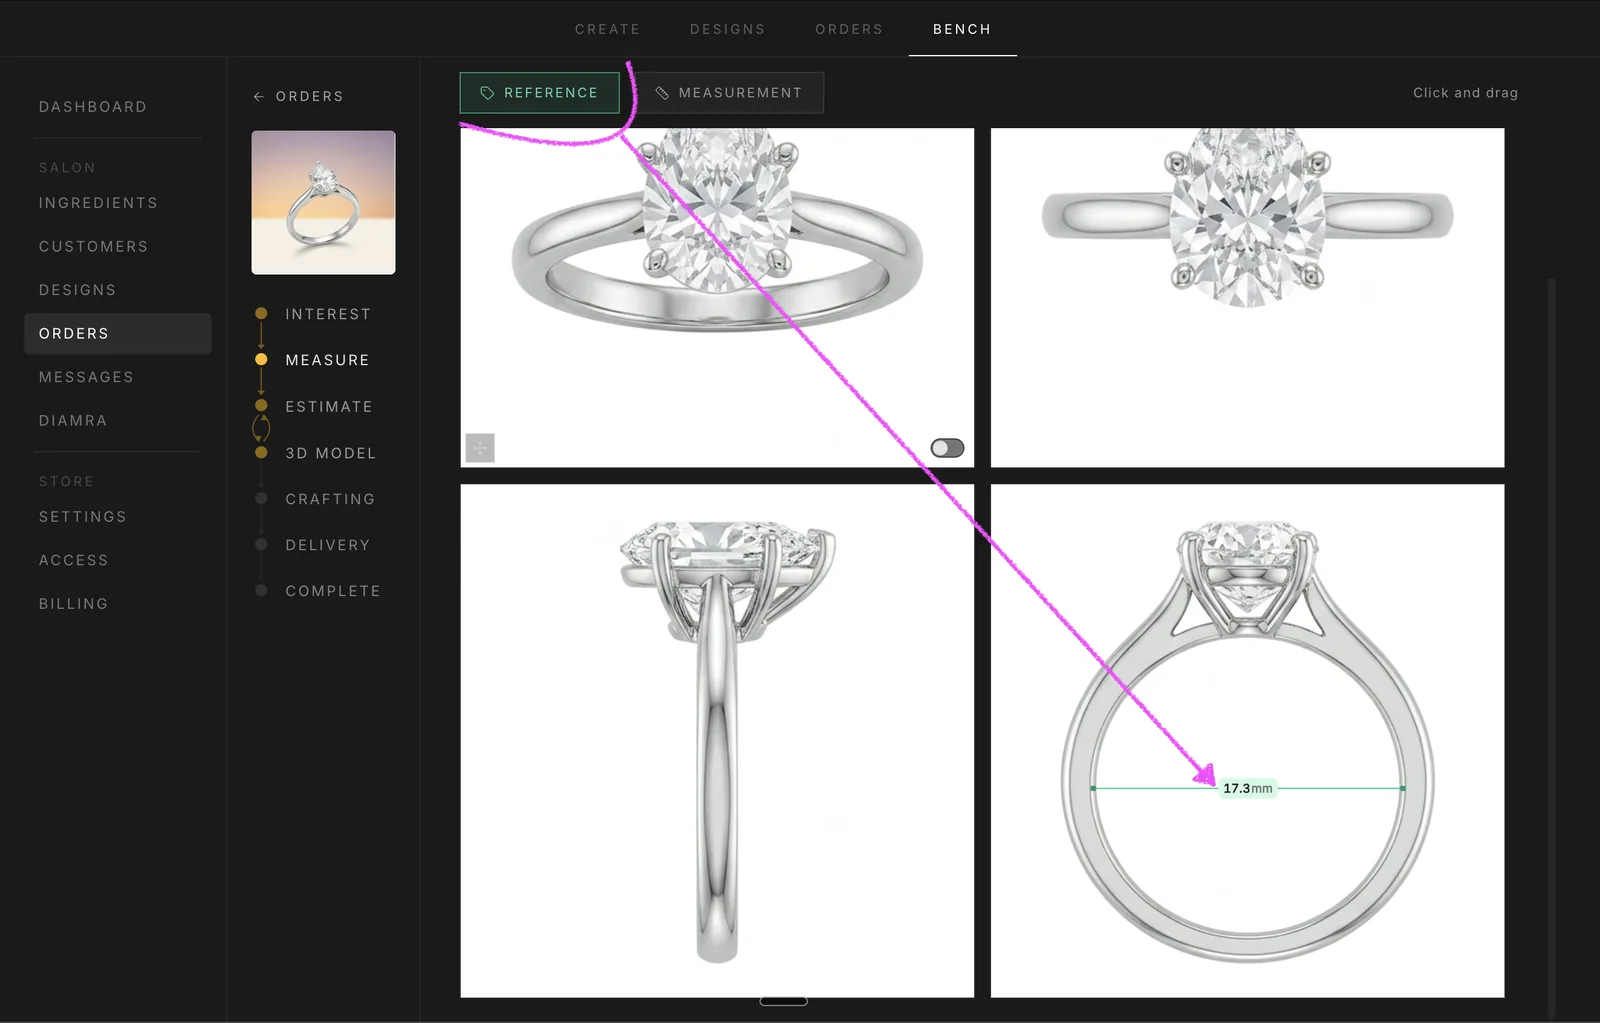Click the circular loop icon between Estimate and 3D Model
The height and width of the screenshot is (1023, 1600).
tap(261, 428)
